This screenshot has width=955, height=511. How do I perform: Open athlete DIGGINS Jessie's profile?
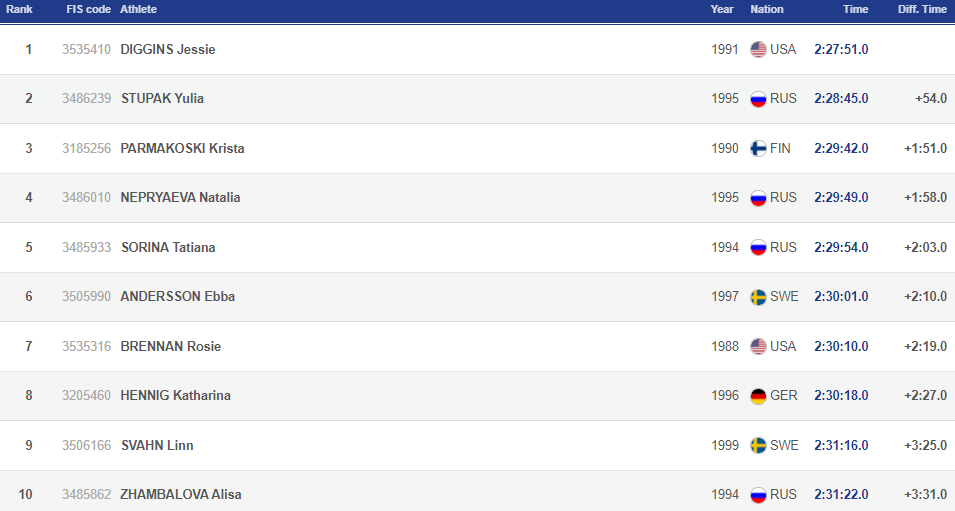(x=167, y=49)
